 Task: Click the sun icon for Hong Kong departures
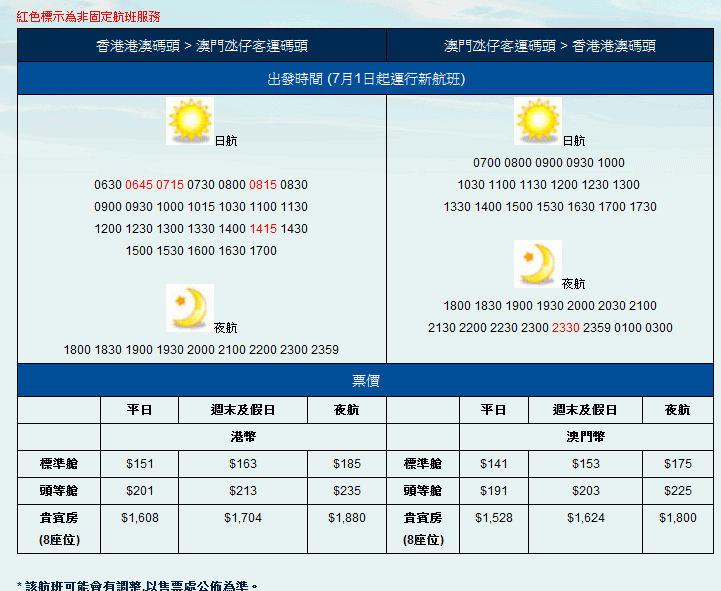190,121
